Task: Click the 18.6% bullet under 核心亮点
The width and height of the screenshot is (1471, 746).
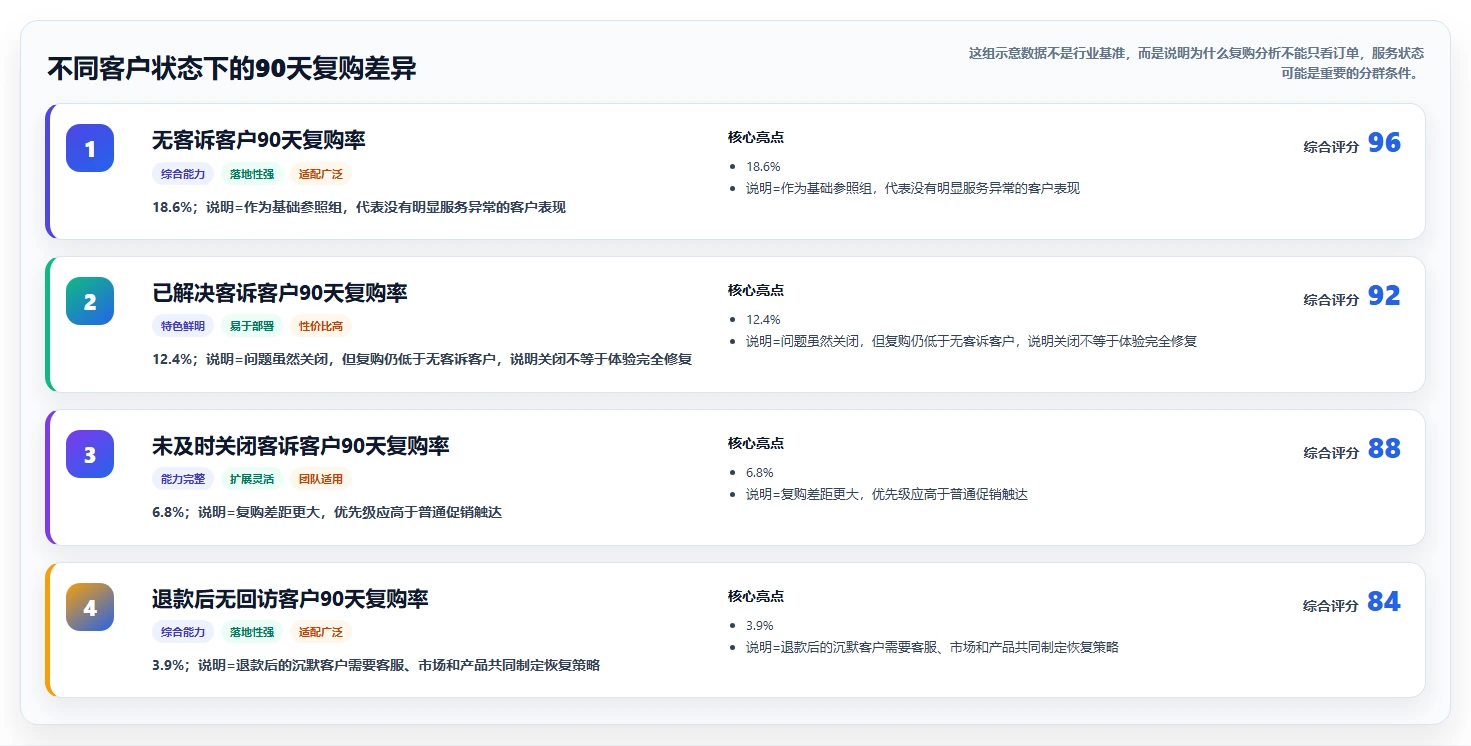Action: click(763, 167)
